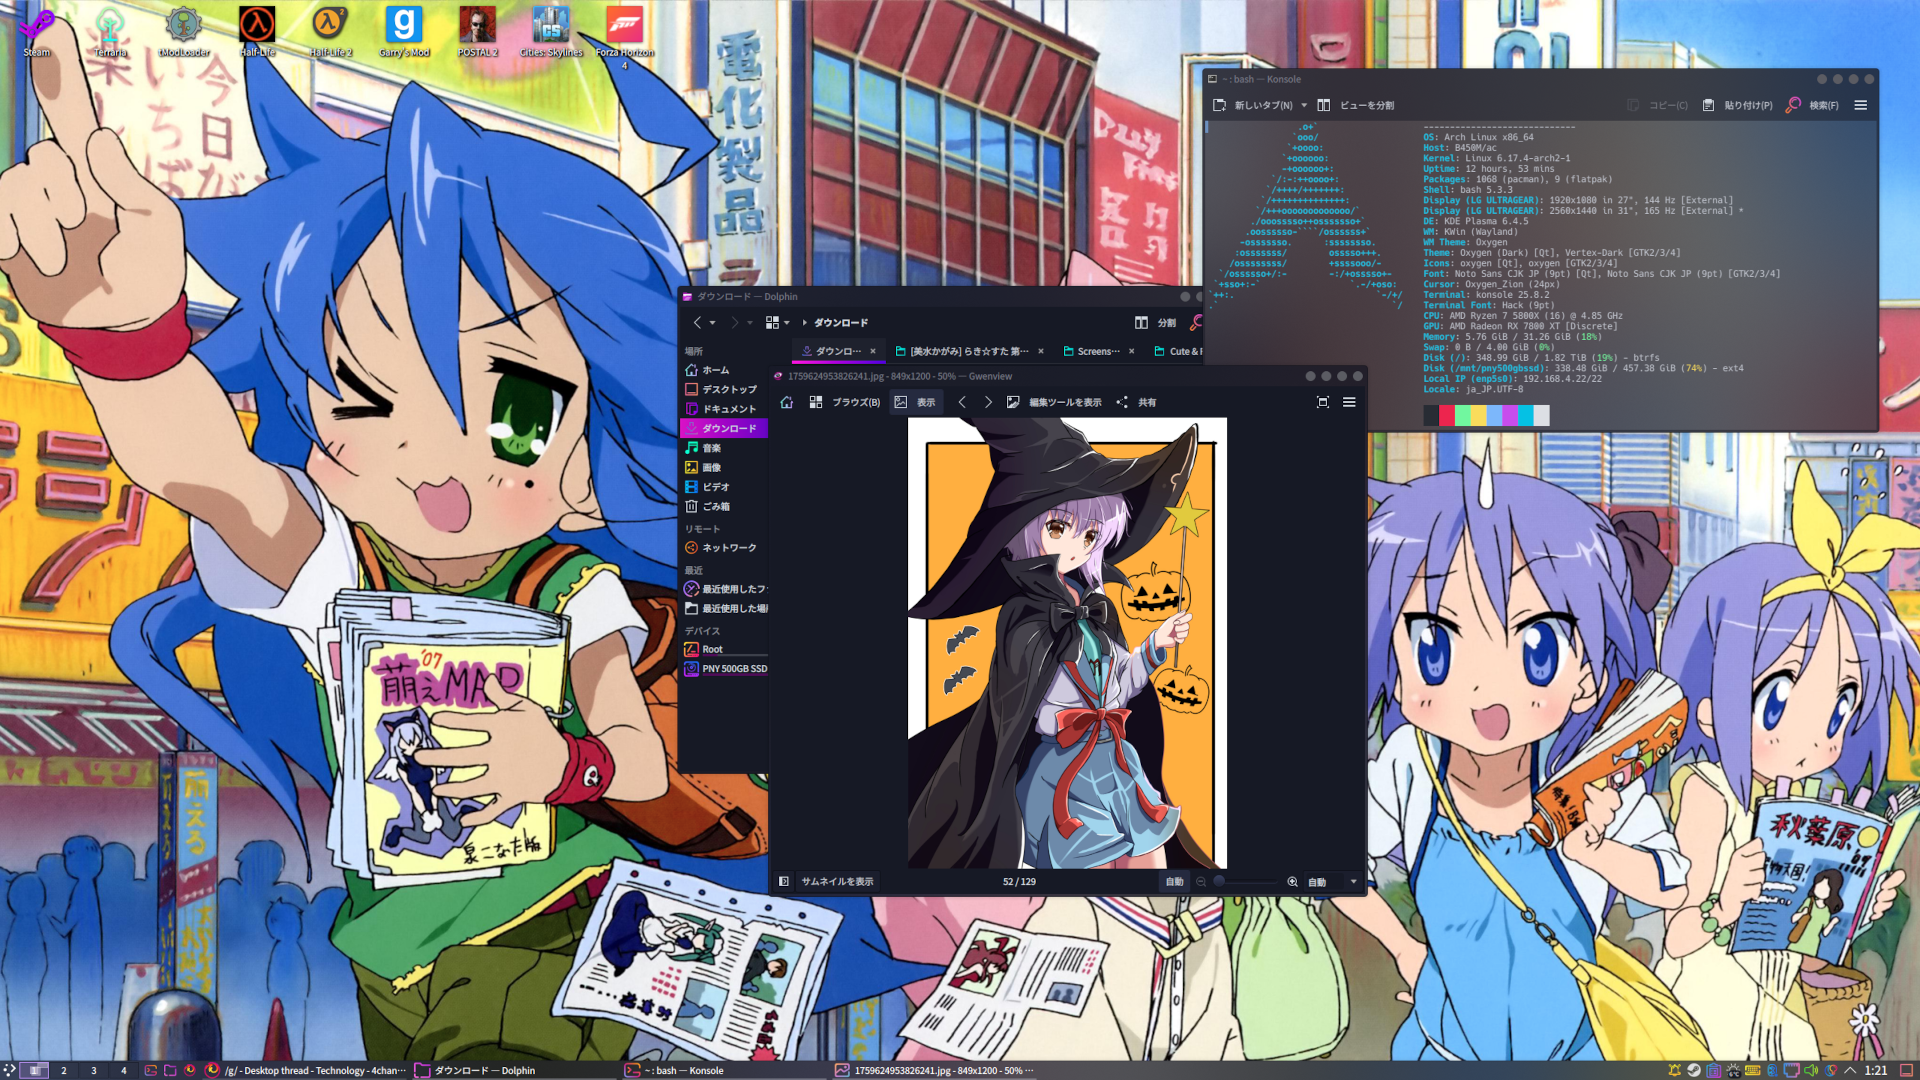The height and width of the screenshot is (1080, 1920).
Task: Toggle the sidebar panel in Gwenview's status bar
Action: coord(784,881)
